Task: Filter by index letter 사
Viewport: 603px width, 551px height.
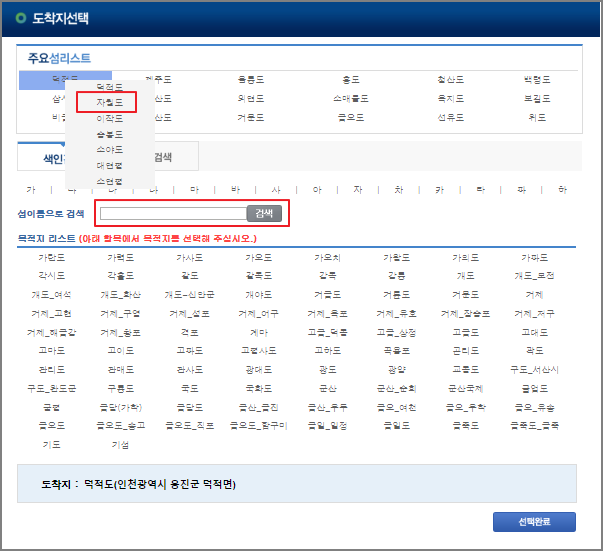Action: click(276, 190)
